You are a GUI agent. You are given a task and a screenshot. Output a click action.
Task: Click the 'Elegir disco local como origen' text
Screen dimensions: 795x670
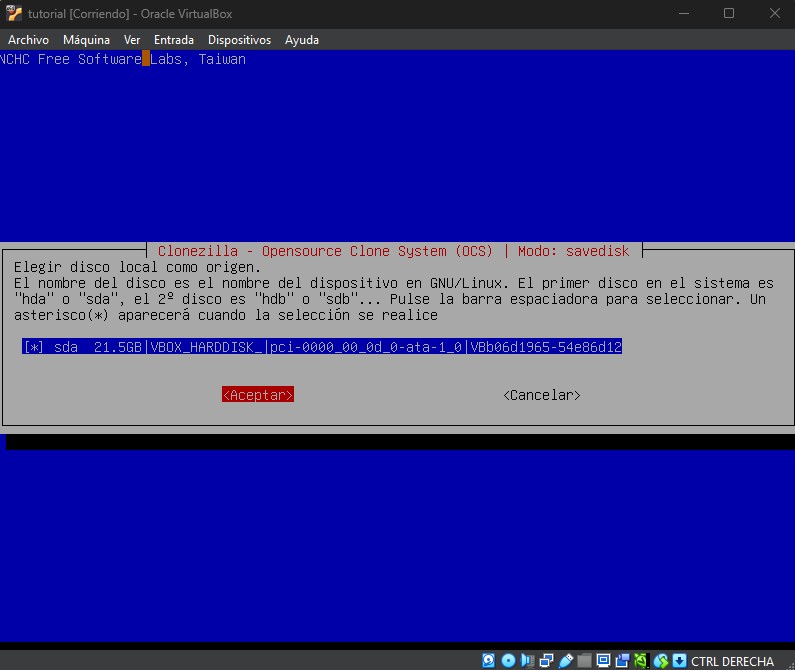137,267
